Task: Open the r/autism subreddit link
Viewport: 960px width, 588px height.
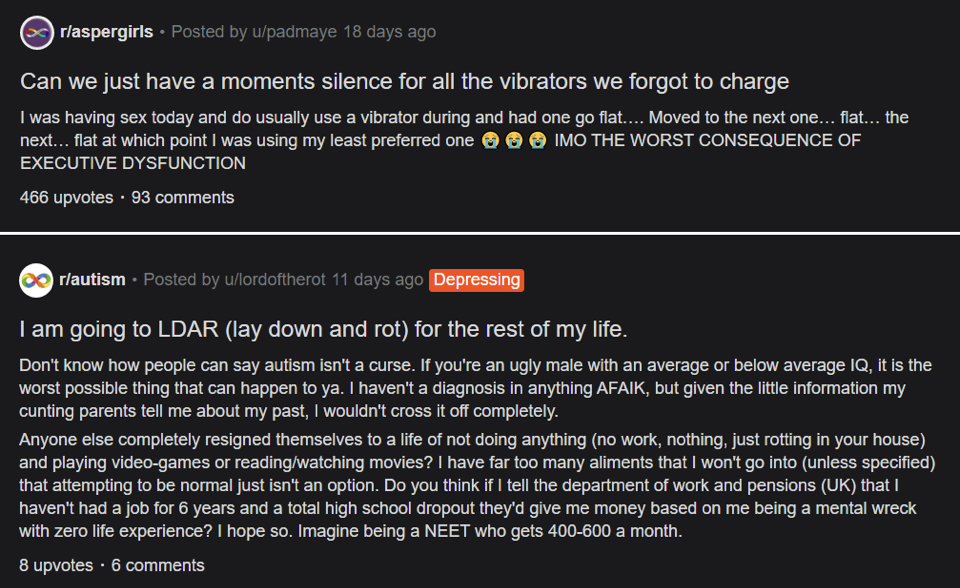Action: coord(93,280)
